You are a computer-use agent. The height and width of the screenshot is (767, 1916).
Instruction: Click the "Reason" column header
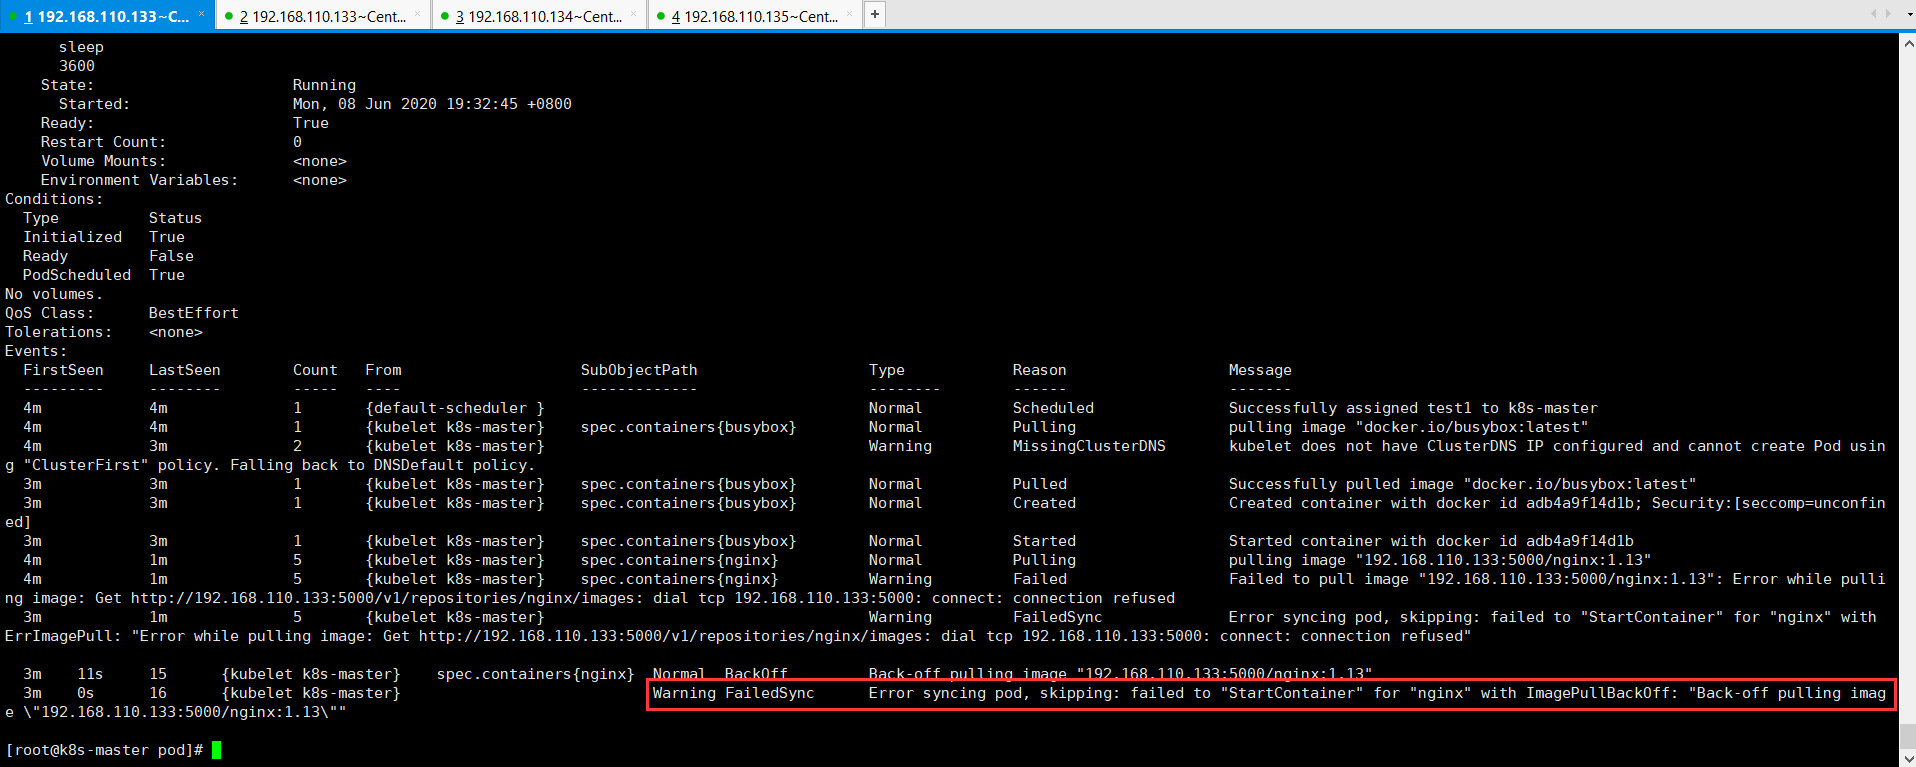point(1040,370)
